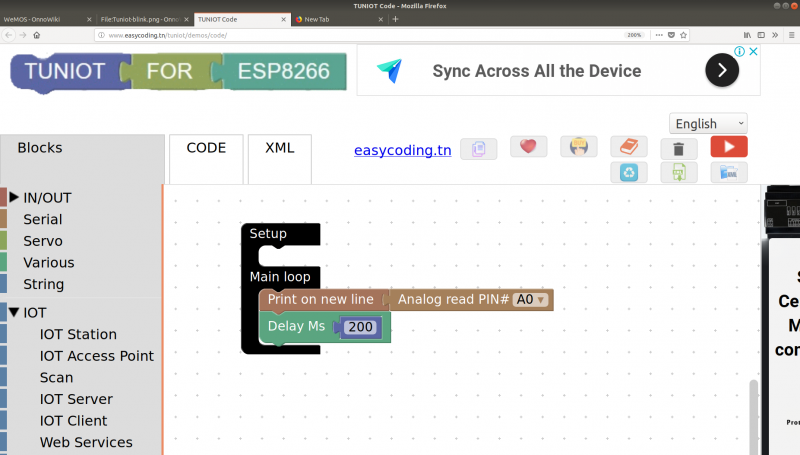Click the load XML folder icon

point(729,172)
